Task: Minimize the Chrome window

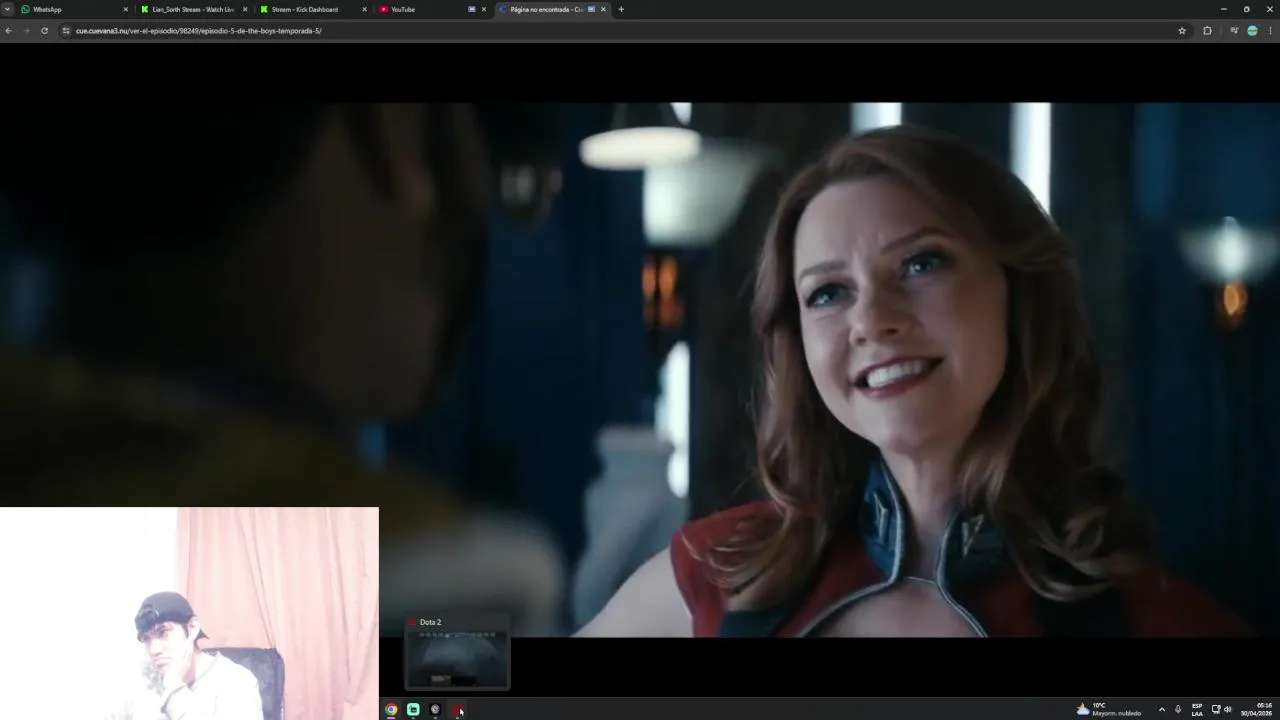Action: point(1223,9)
